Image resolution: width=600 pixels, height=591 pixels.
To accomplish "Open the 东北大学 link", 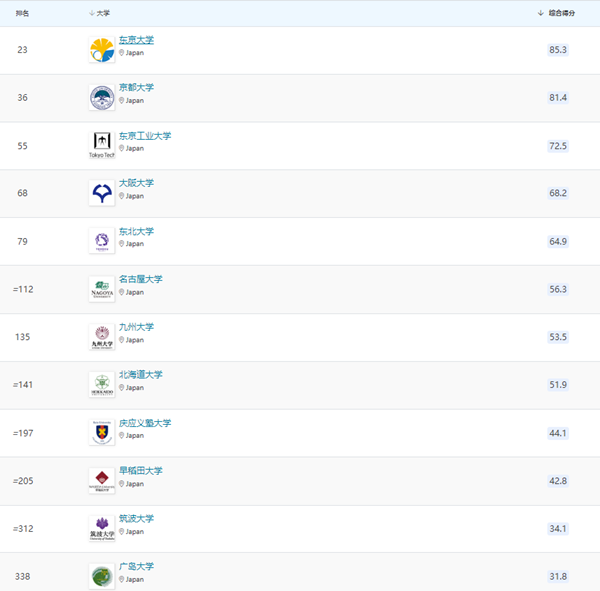I will tap(136, 231).
